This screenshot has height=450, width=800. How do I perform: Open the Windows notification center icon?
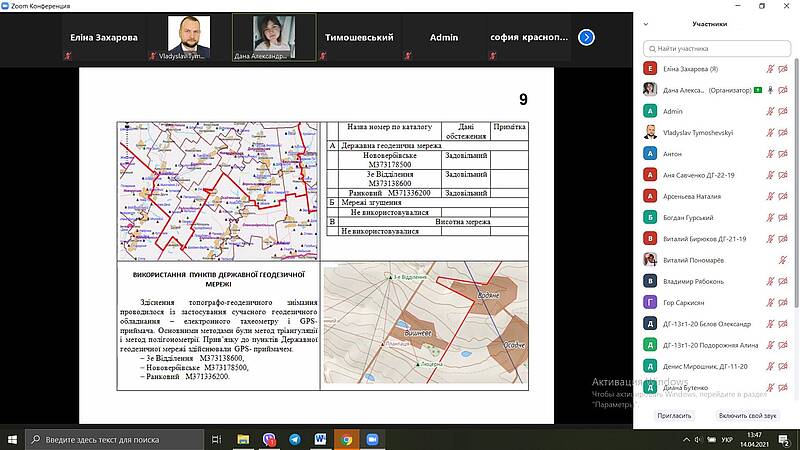pos(784,439)
